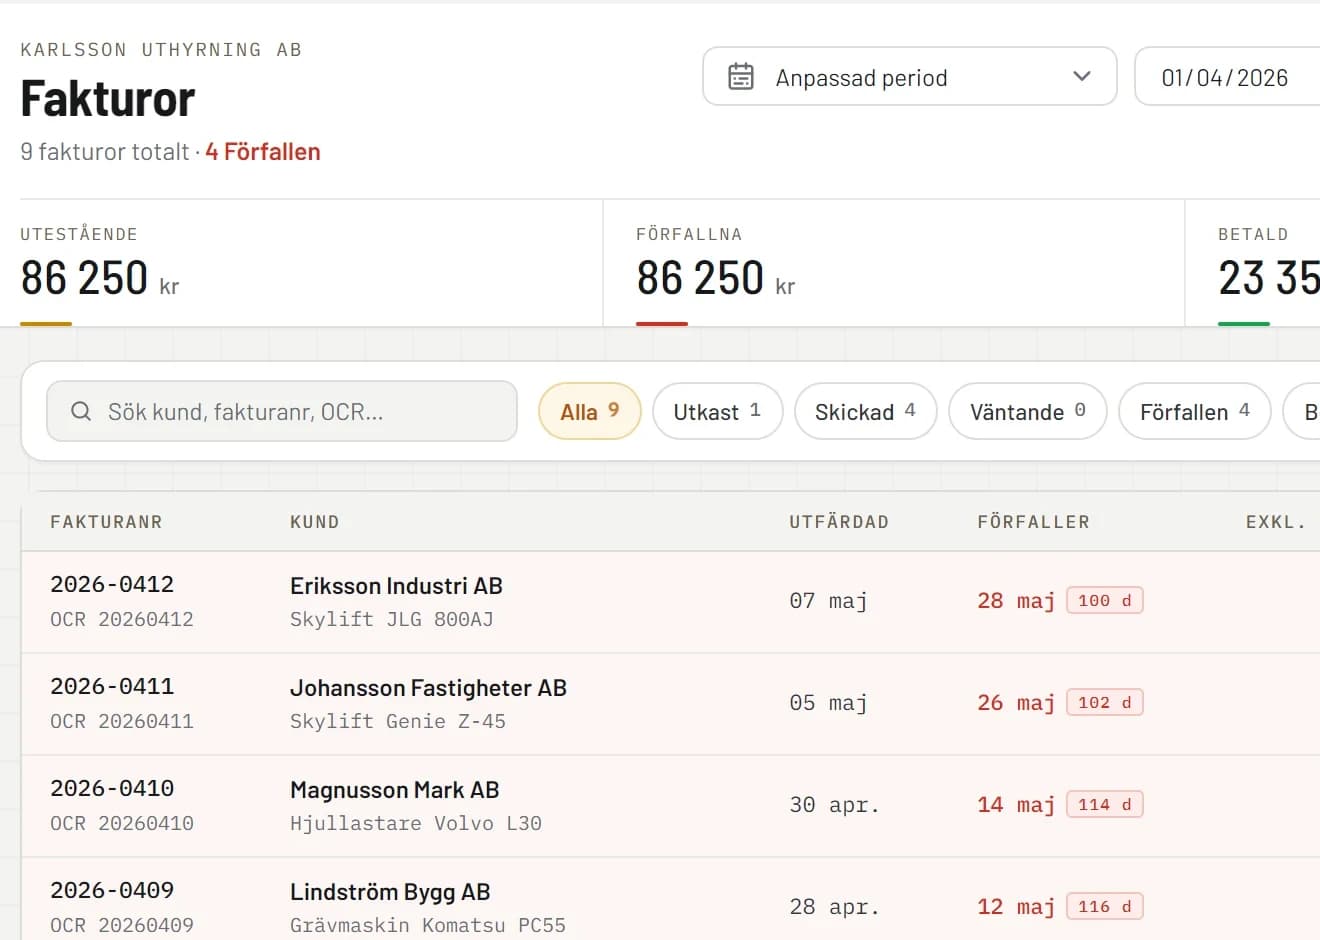Click Karlsson Uthyrning AB company name

(x=161, y=50)
